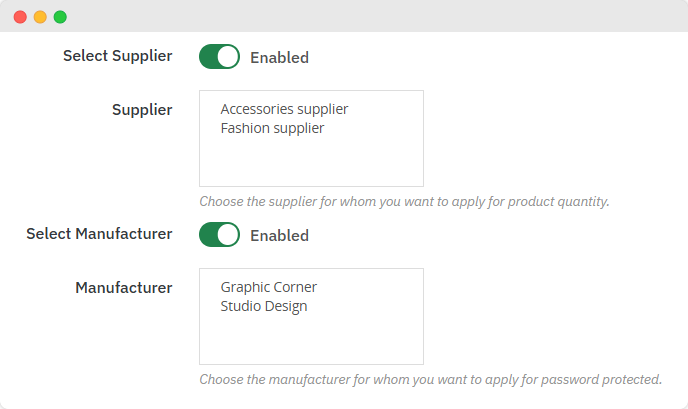Click the supplier product quantity help text
The image size is (688, 409).
click(404, 201)
